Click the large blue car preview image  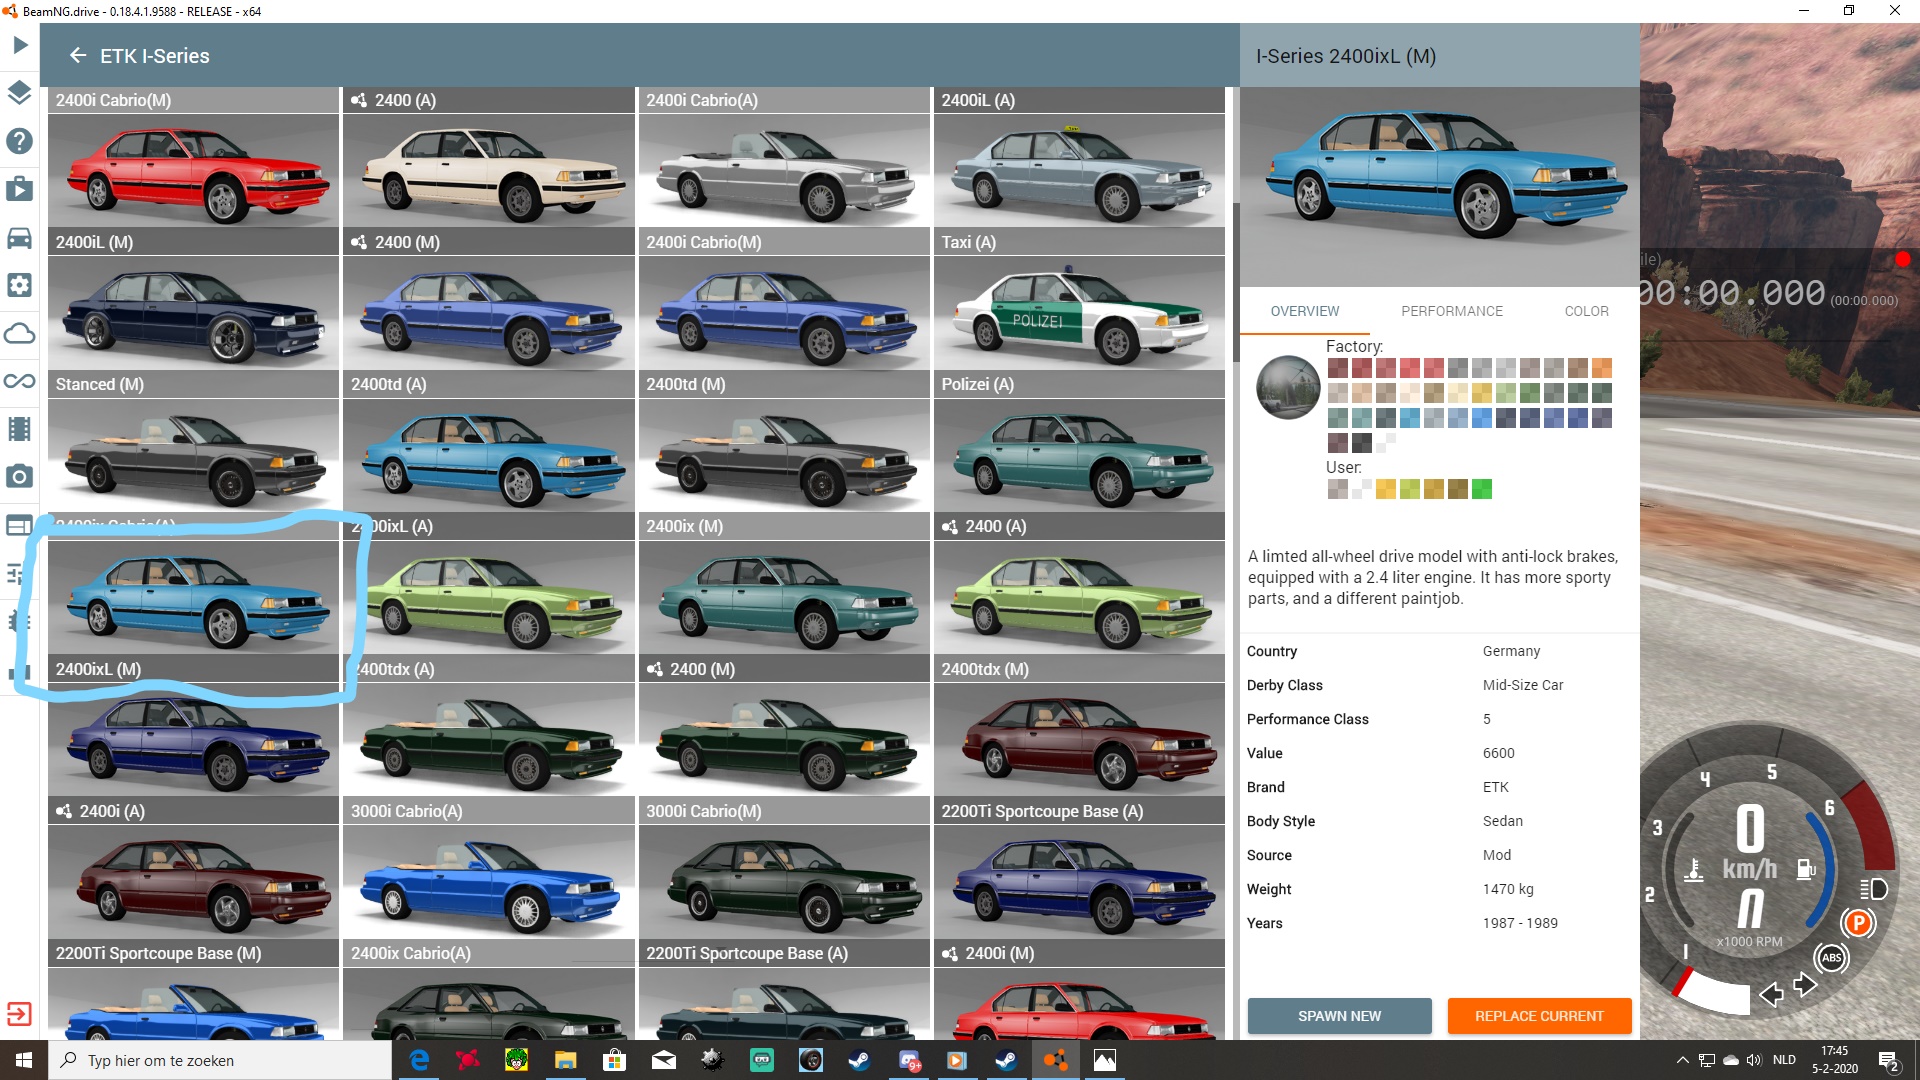pos(1439,186)
